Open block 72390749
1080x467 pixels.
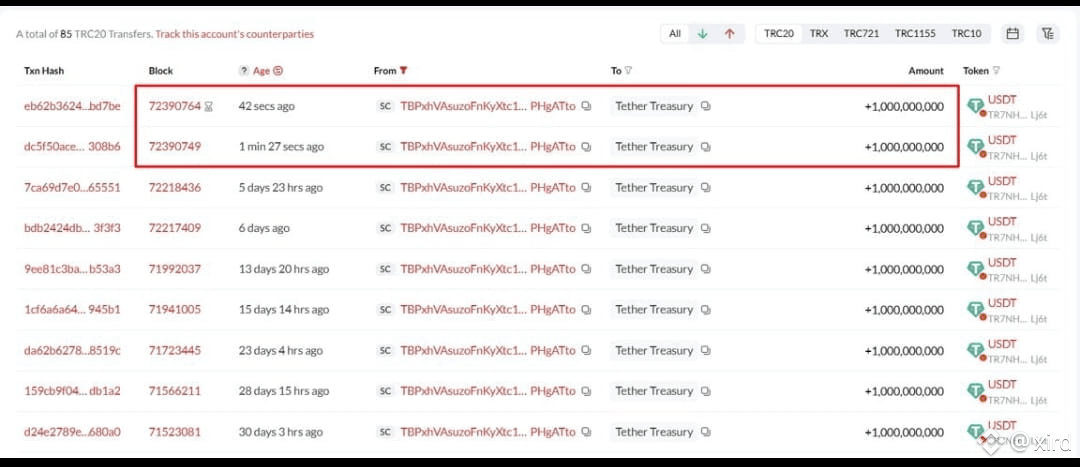coord(175,147)
